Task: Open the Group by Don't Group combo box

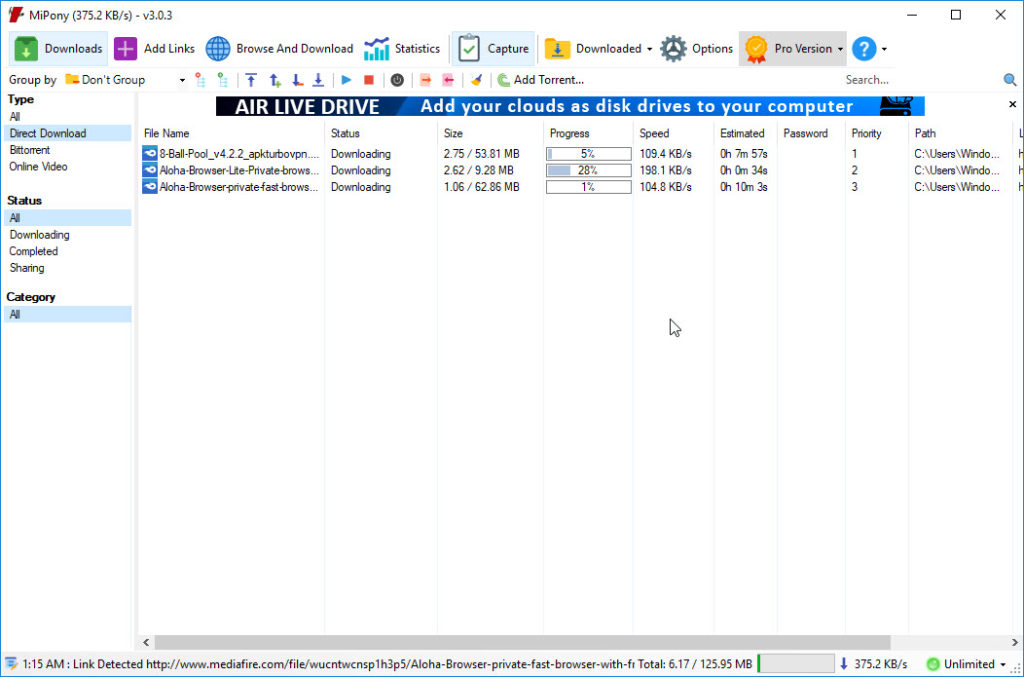Action: (125, 80)
